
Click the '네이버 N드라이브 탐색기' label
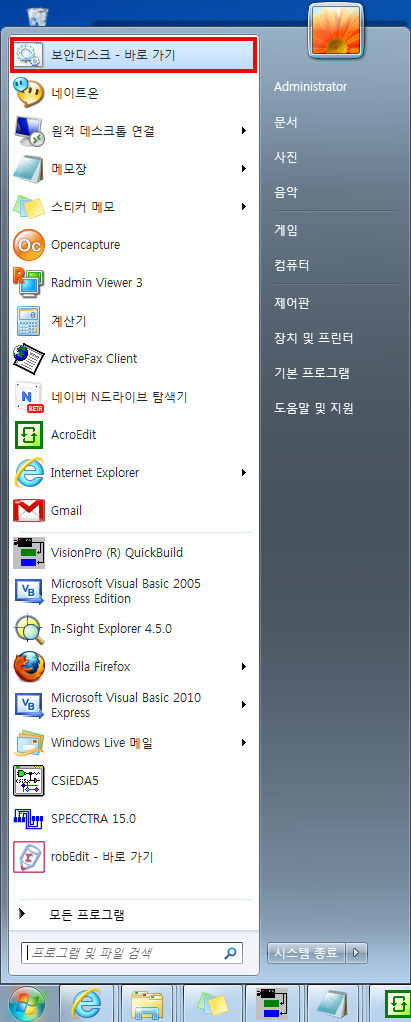click(119, 396)
